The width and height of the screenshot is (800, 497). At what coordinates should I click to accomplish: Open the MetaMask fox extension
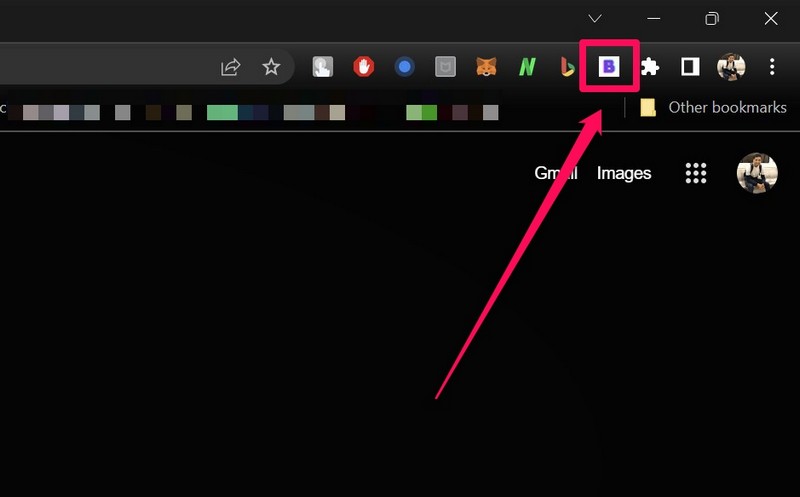[x=486, y=66]
